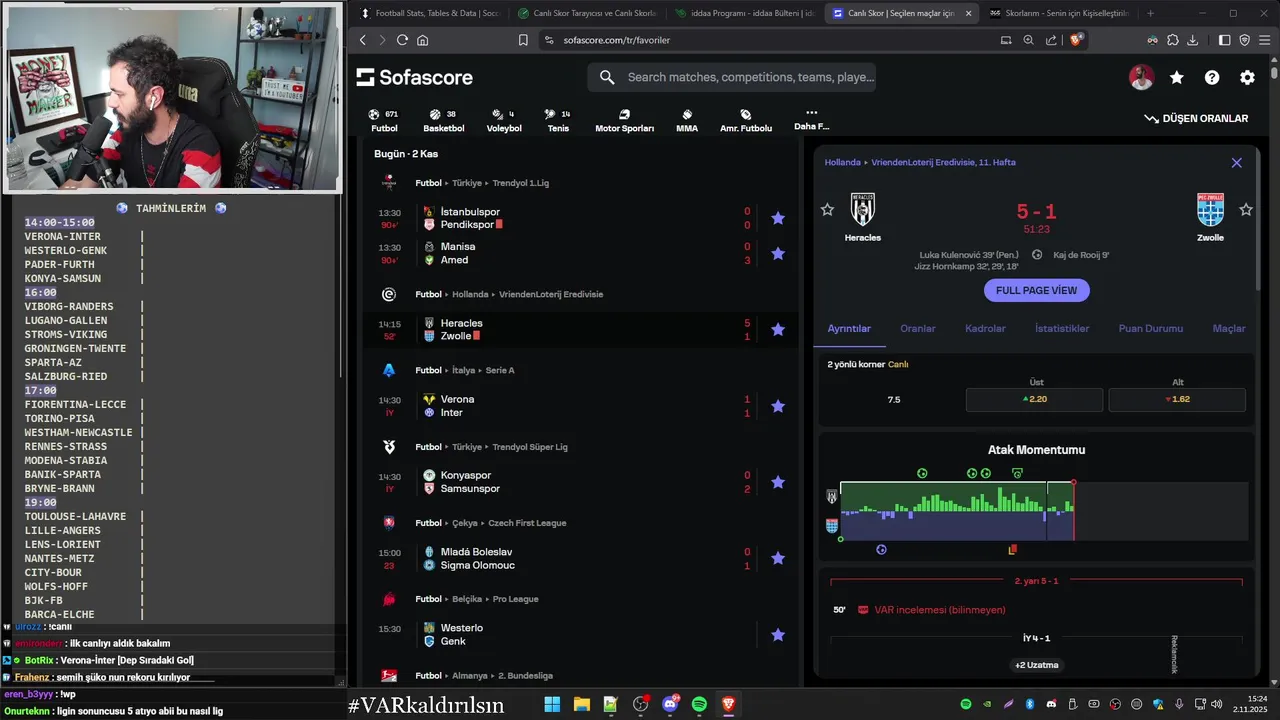
Task: Click the Sofascore logo
Action: coord(414,77)
